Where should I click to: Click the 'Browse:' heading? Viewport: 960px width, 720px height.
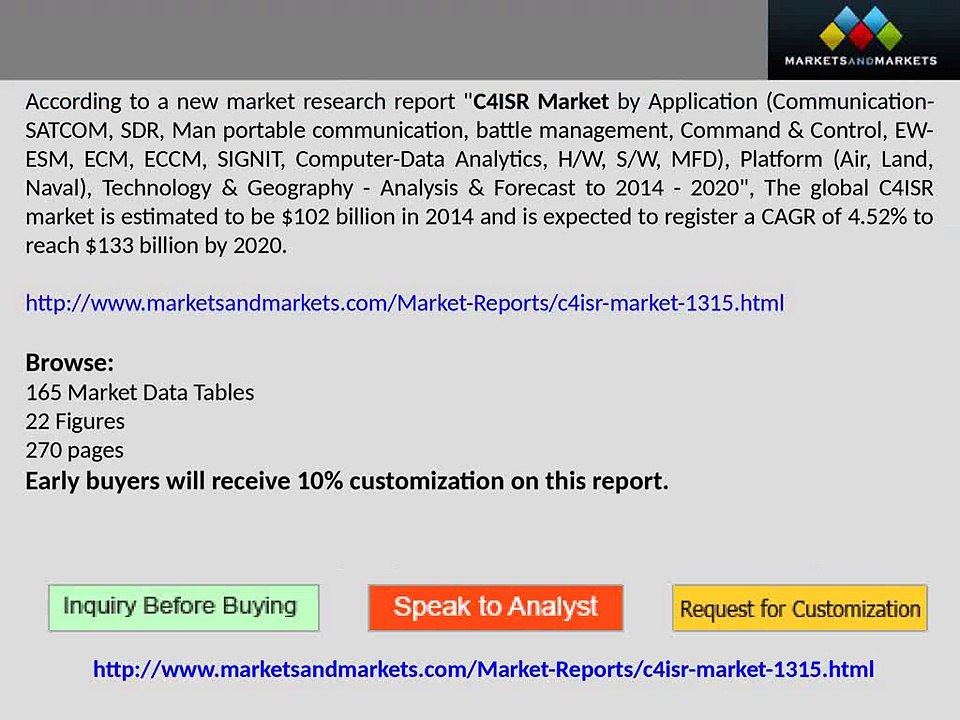coord(70,363)
